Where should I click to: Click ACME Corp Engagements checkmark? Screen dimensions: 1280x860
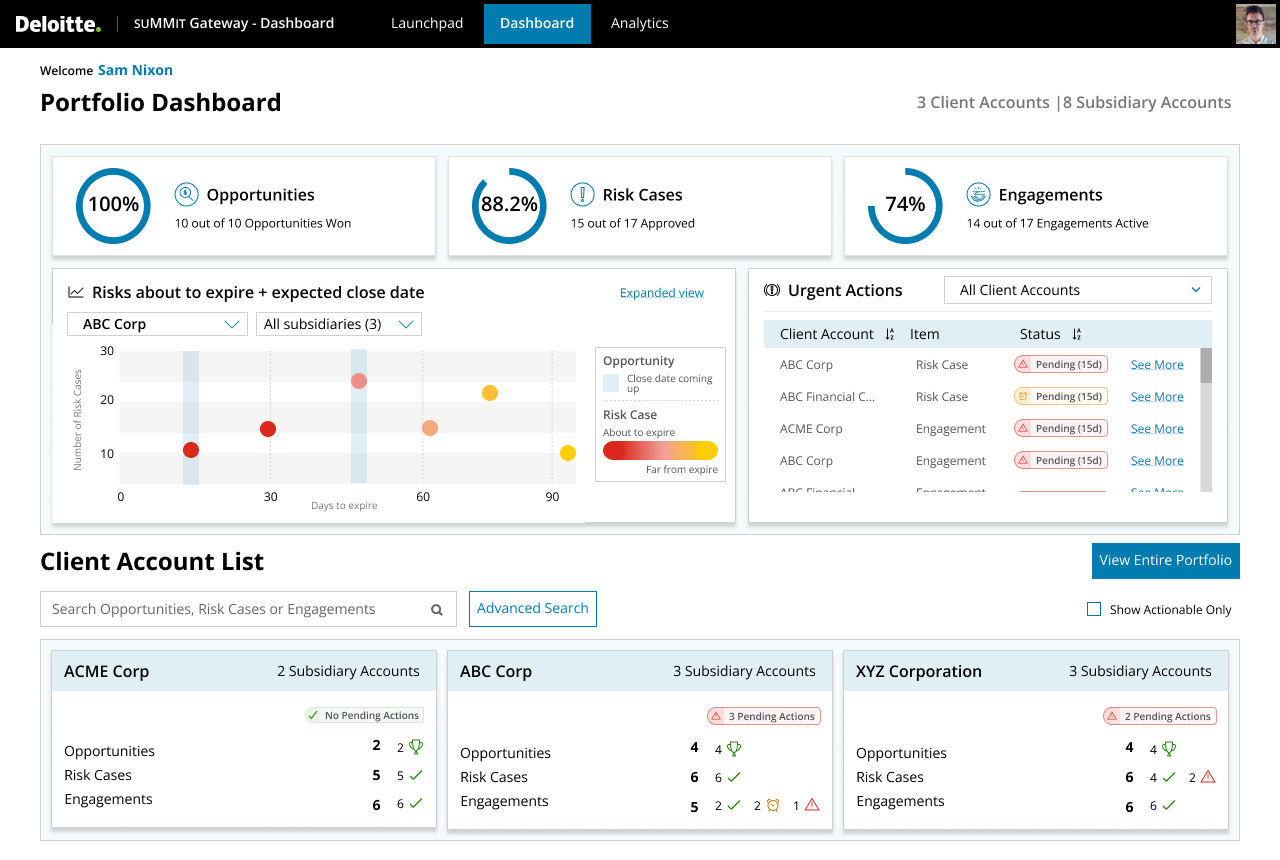[416, 803]
